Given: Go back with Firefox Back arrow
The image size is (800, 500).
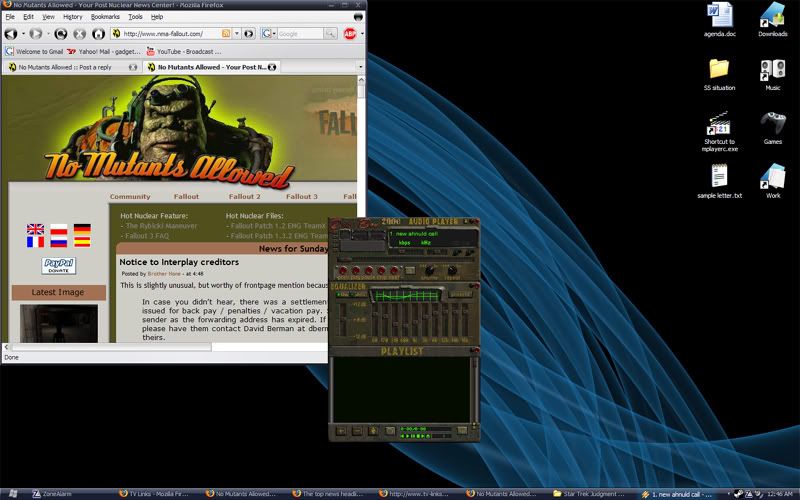Looking at the screenshot, I should click(11, 34).
